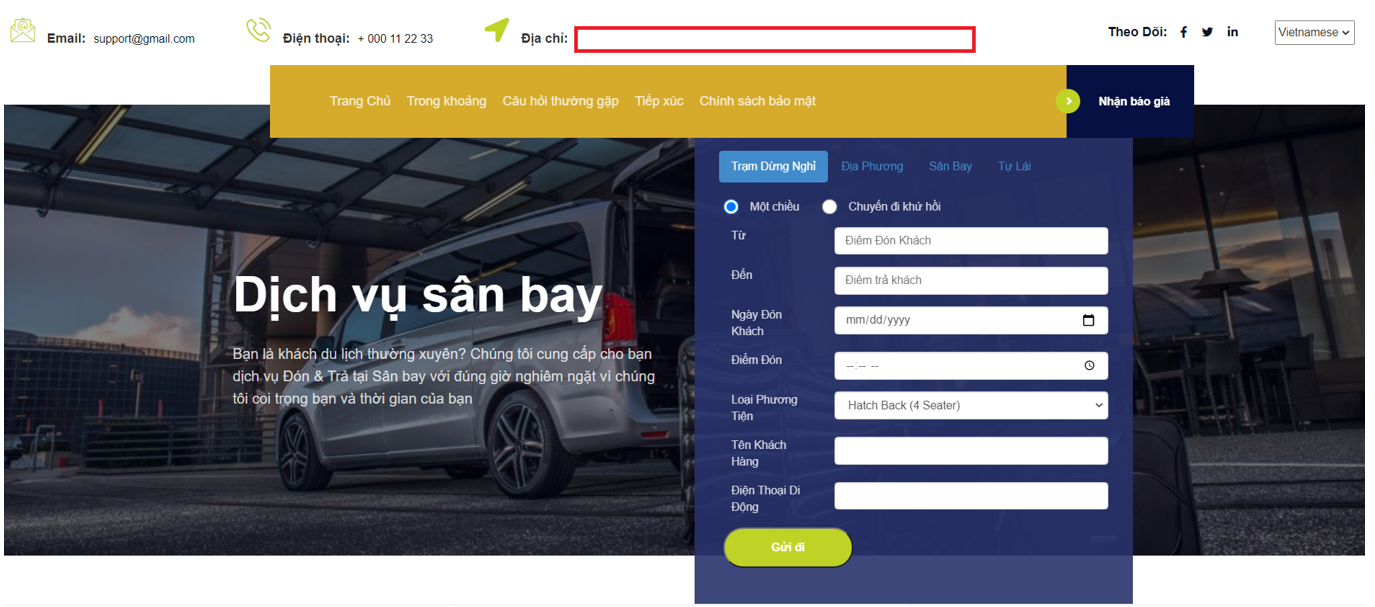Screen dimensions: 1375x607
Task: Click the calendar icon in date field
Action: pyautogui.click(x=1088, y=320)
